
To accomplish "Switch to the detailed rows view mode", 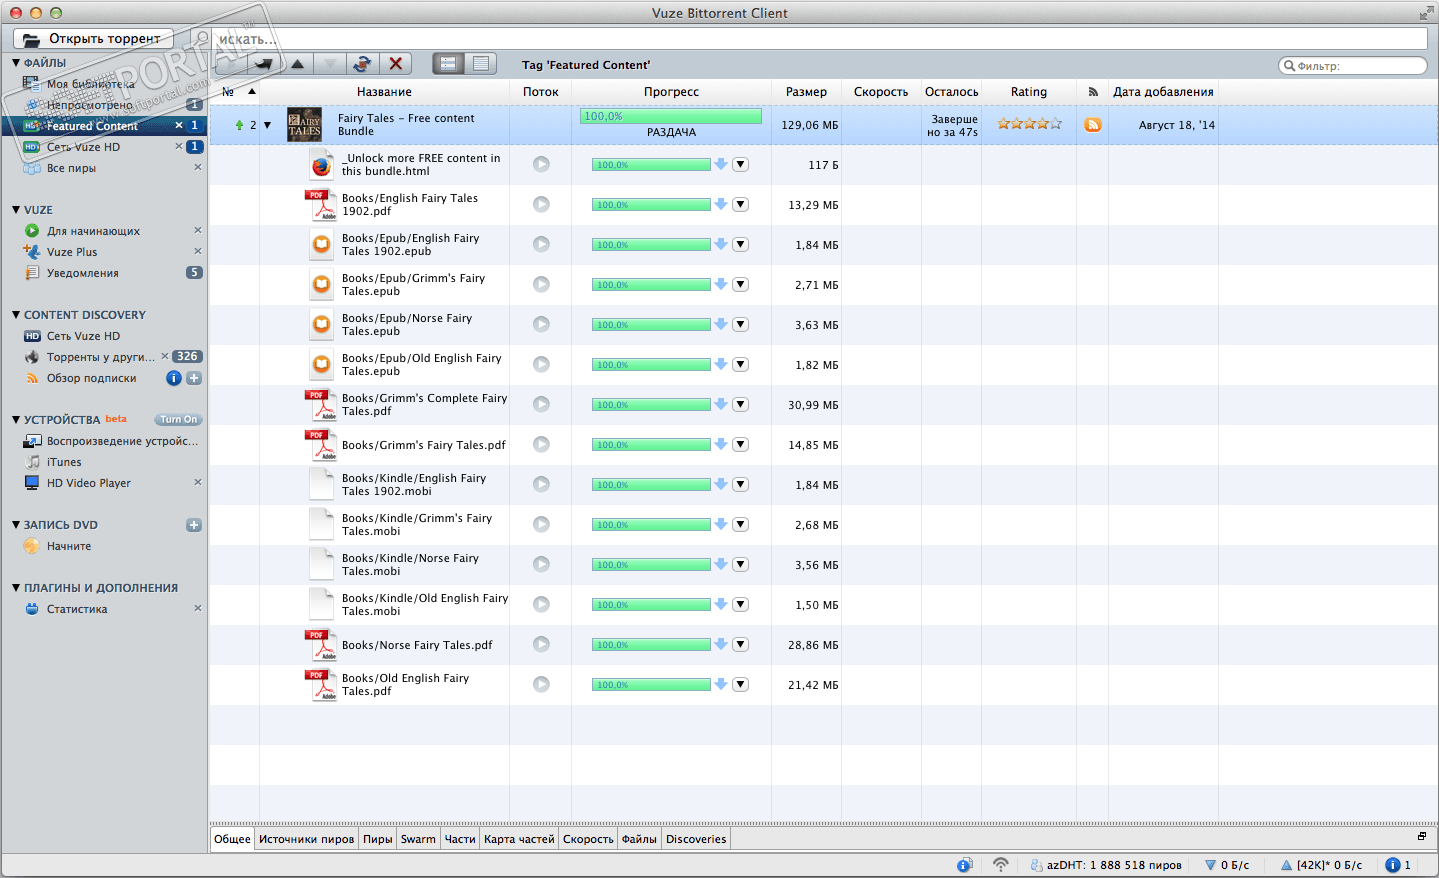I will pos(448,64).
